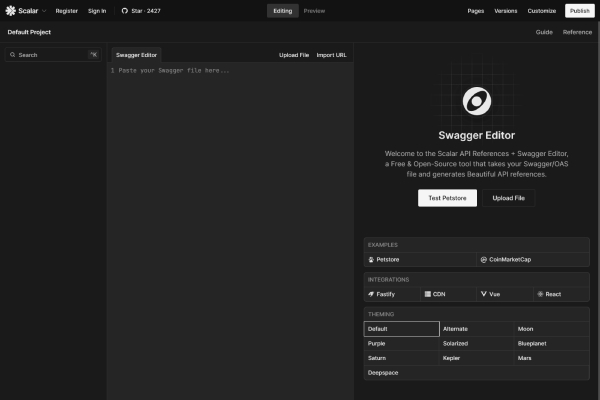Open the Scalar dropdown chevron
The width and height of the screenshot is (600, 400).
coord(44,11)
